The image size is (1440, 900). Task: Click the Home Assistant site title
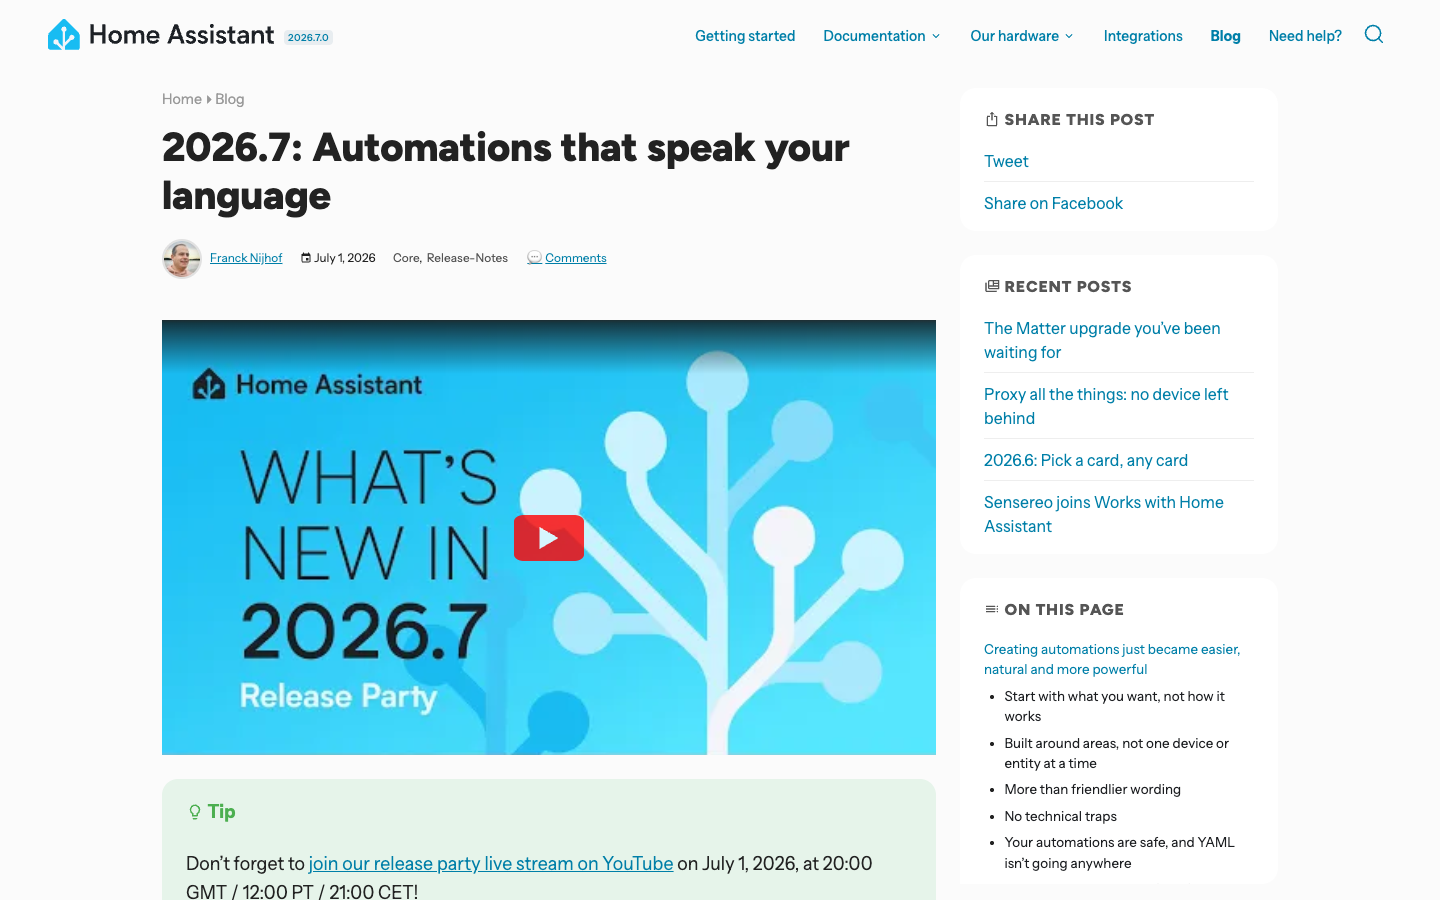pyautogui.click(x=181, y=35)
